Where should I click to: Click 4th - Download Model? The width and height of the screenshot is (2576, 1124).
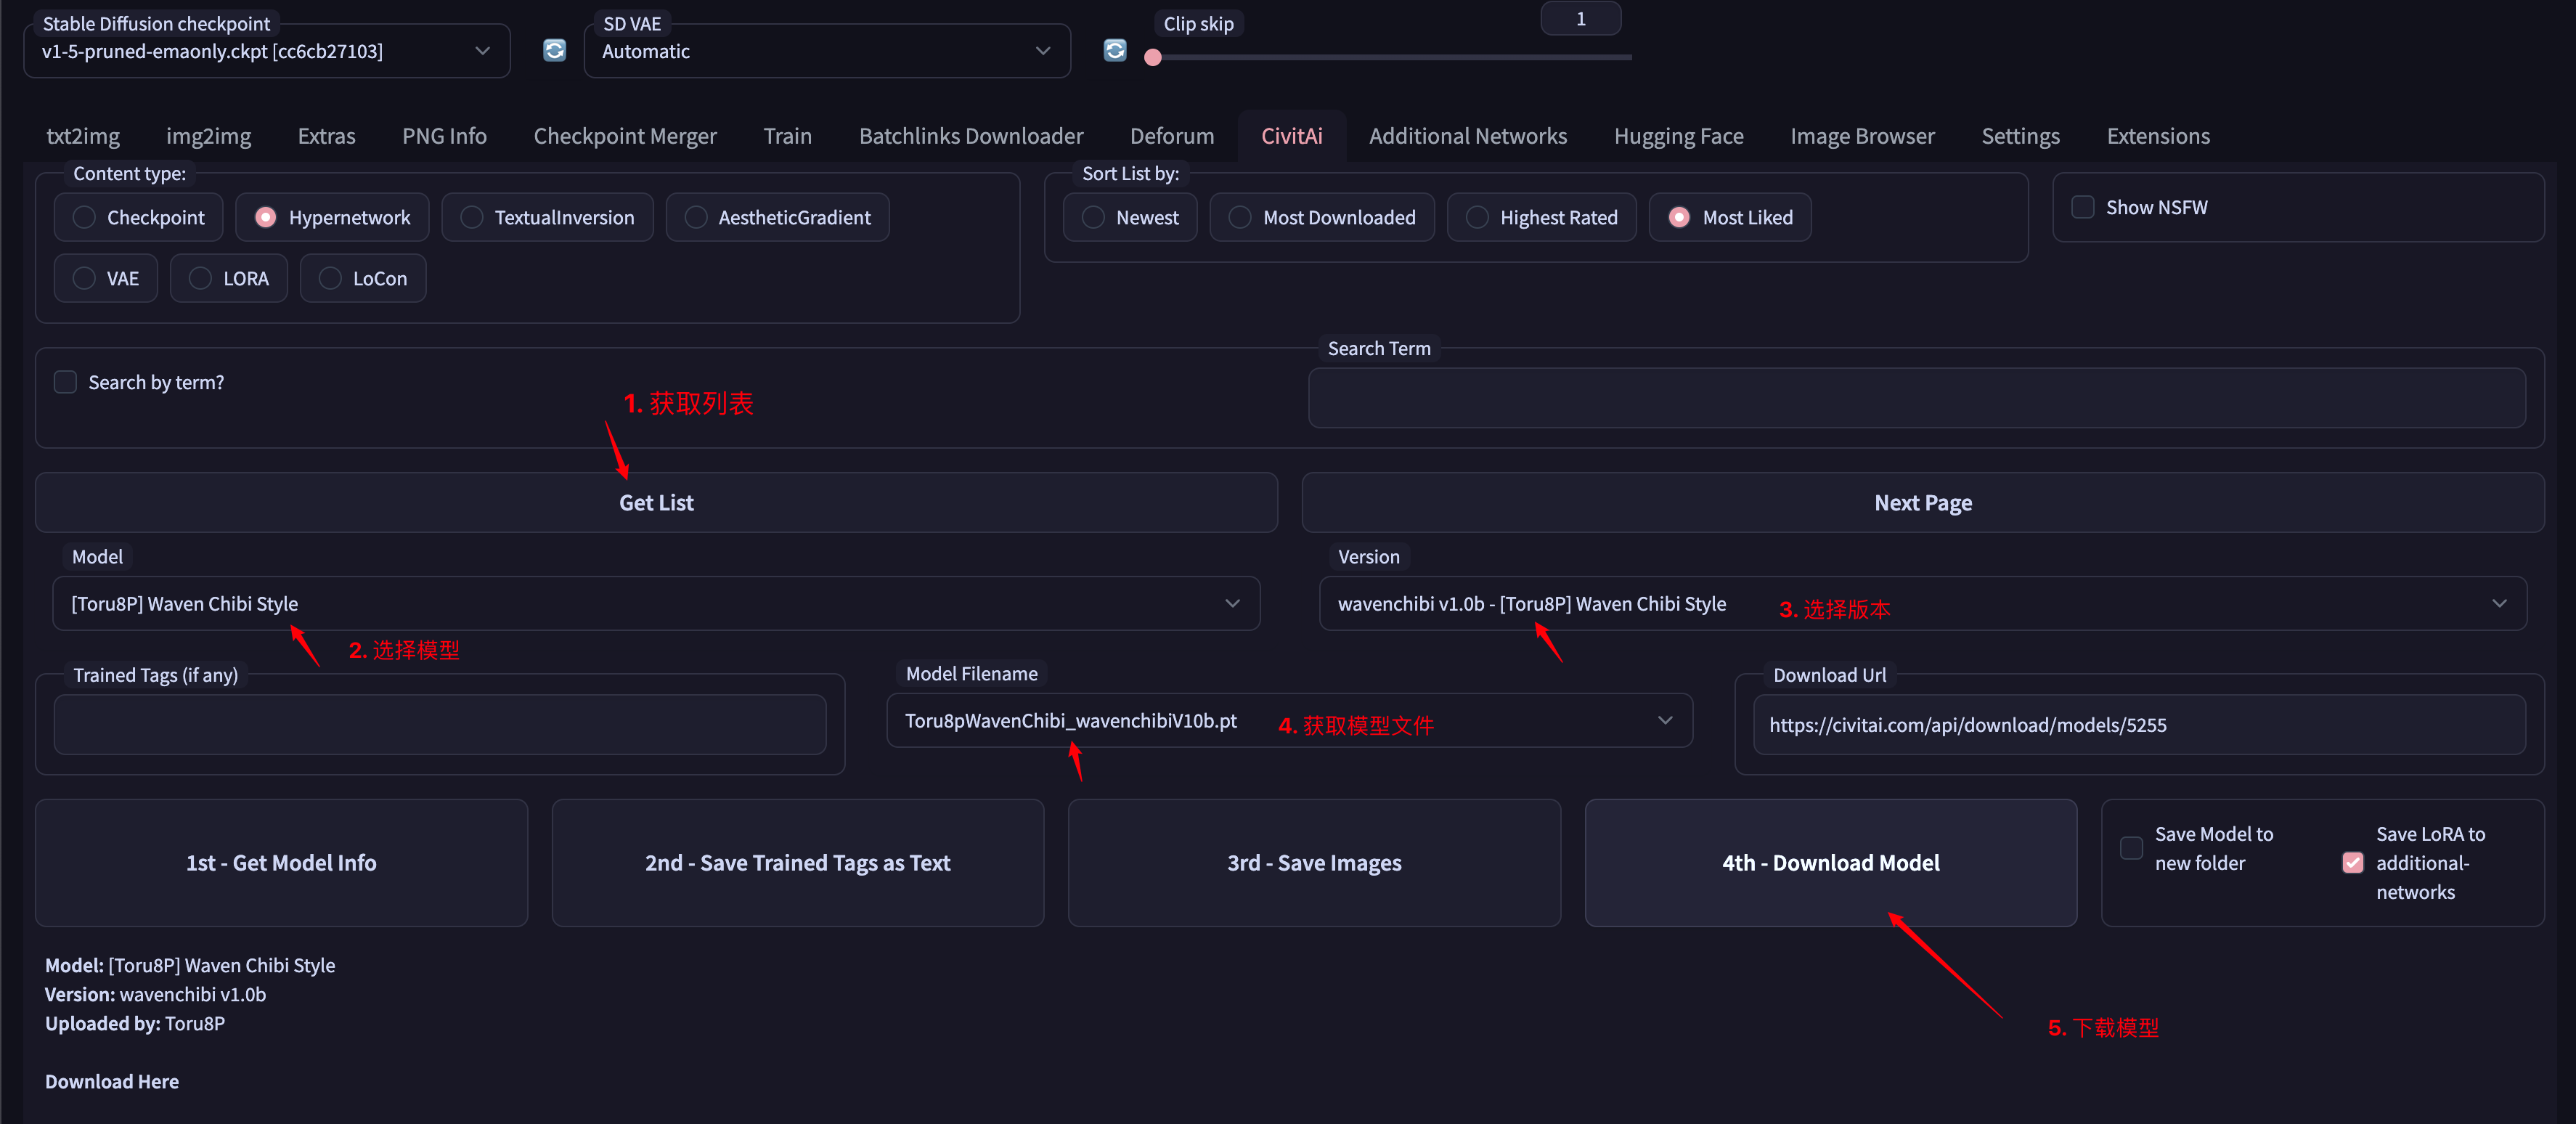[1830, 862]
